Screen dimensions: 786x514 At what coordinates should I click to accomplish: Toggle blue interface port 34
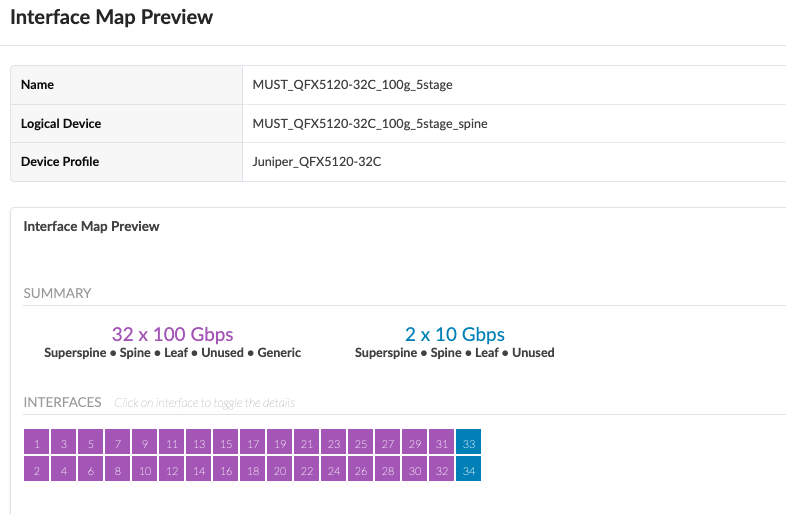click(468, 470)
